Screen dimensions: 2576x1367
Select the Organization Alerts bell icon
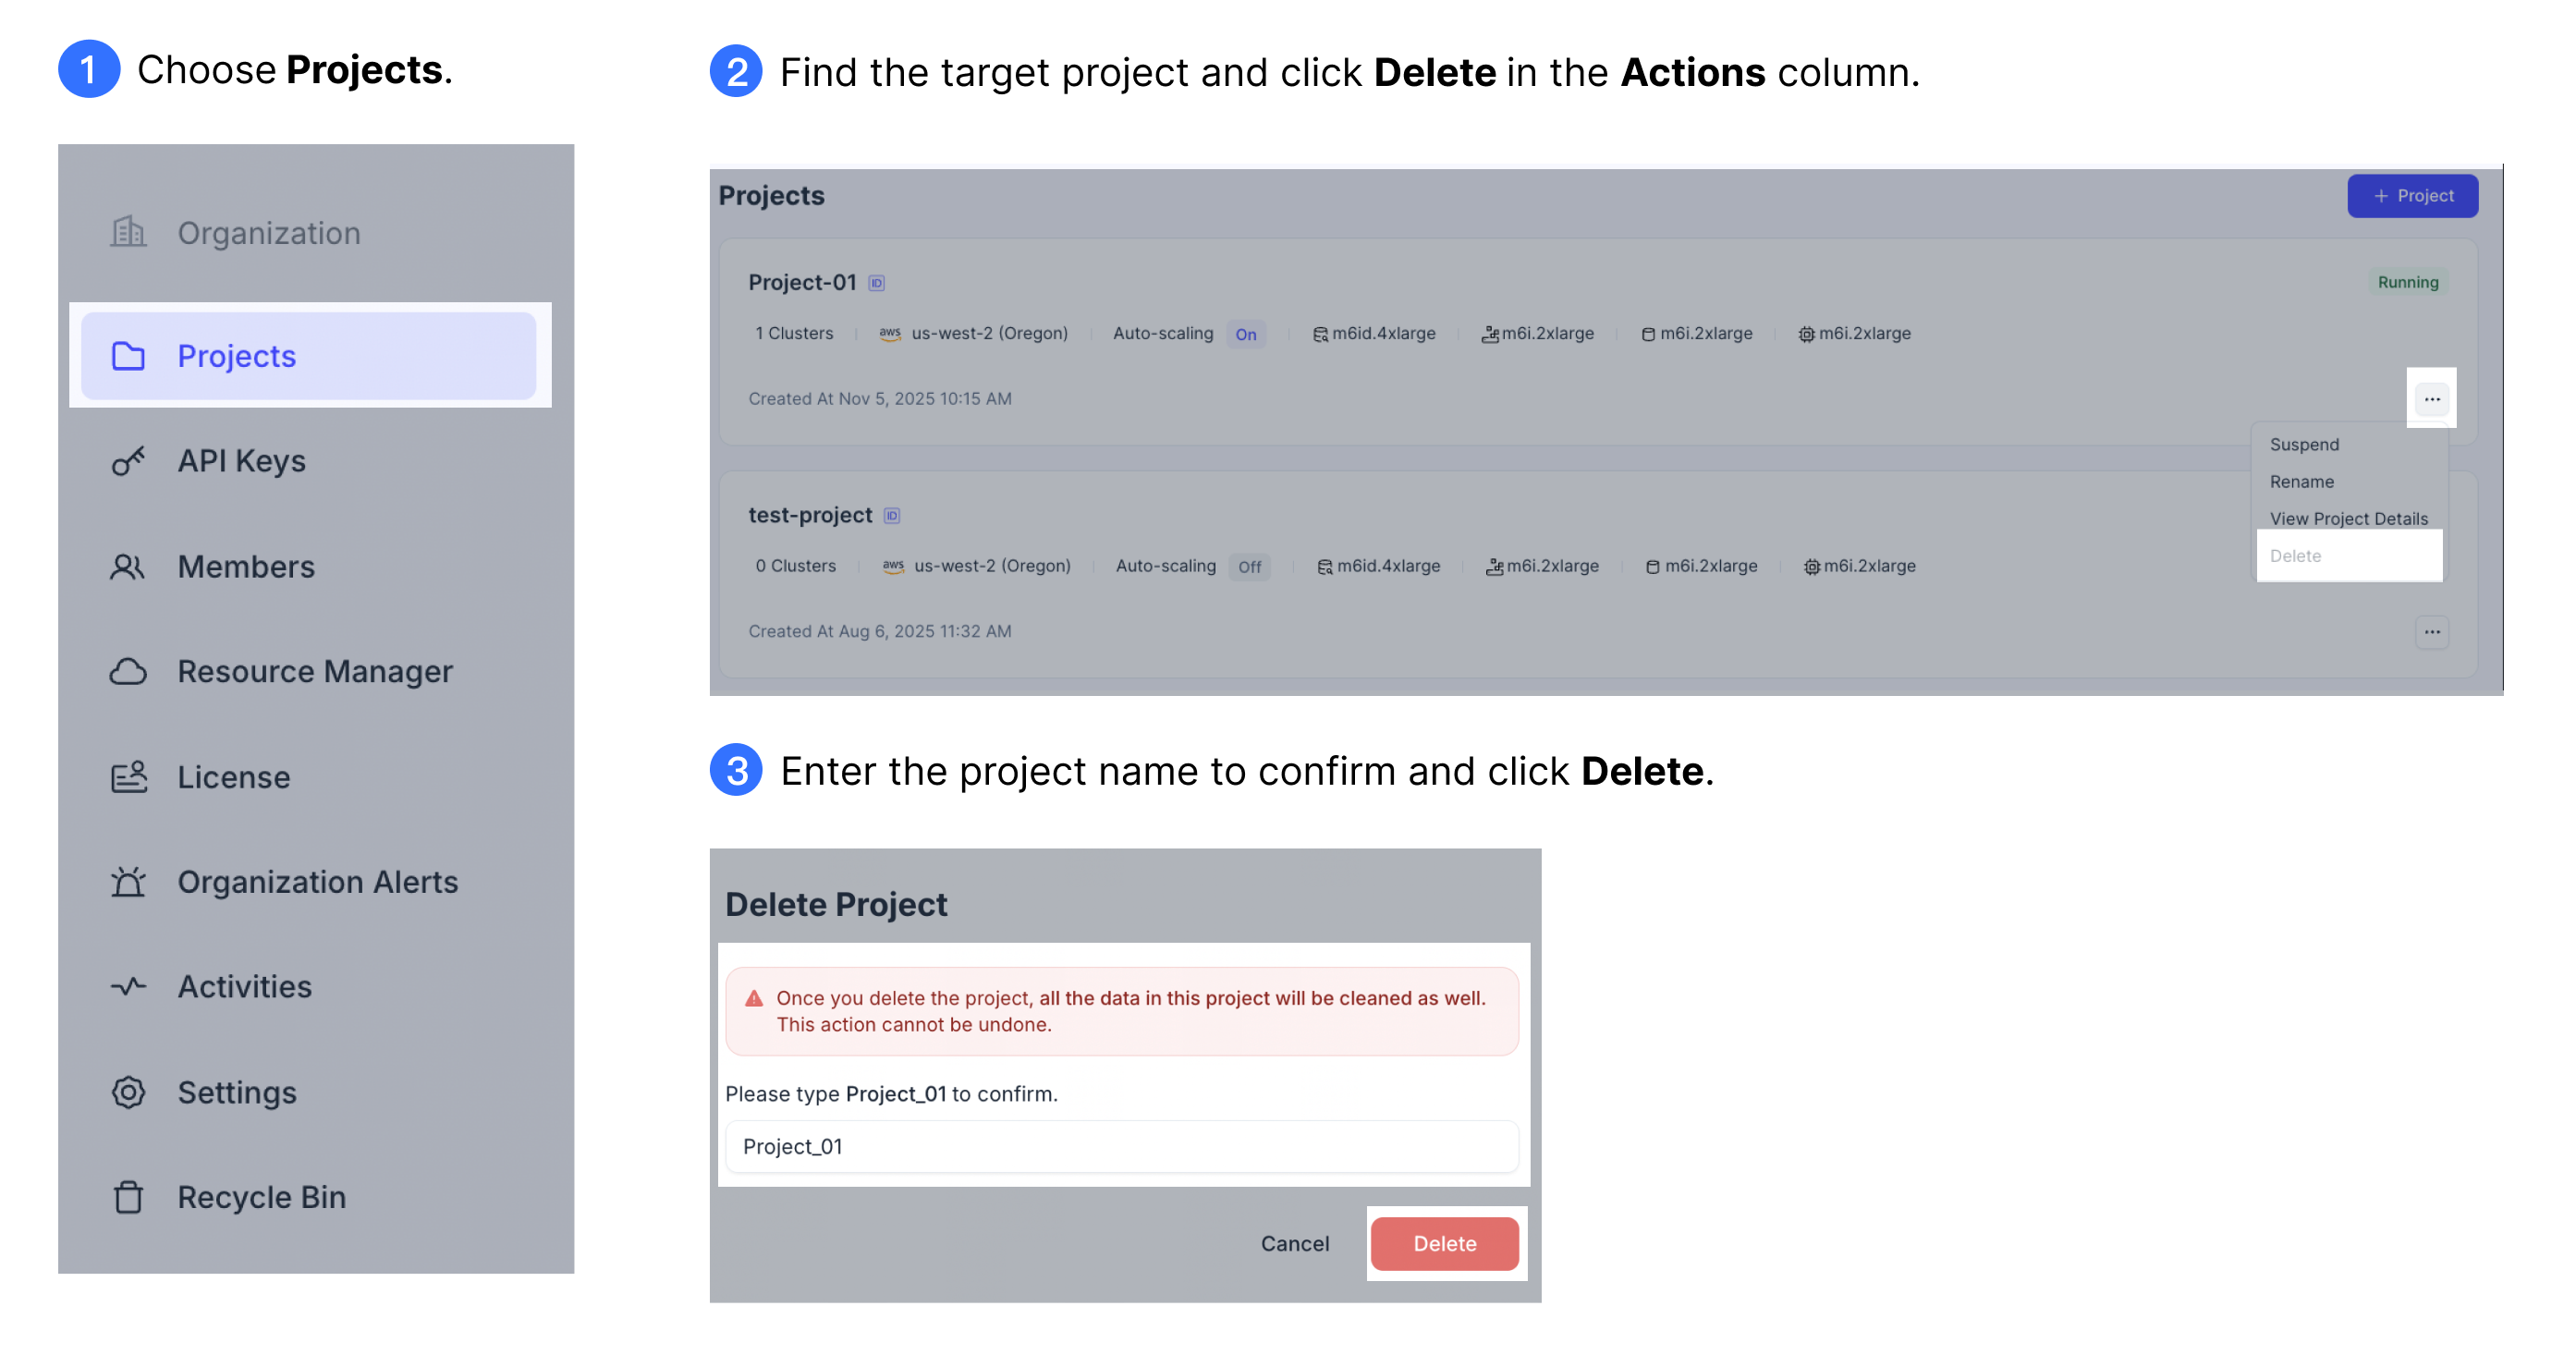coord(128,881)
